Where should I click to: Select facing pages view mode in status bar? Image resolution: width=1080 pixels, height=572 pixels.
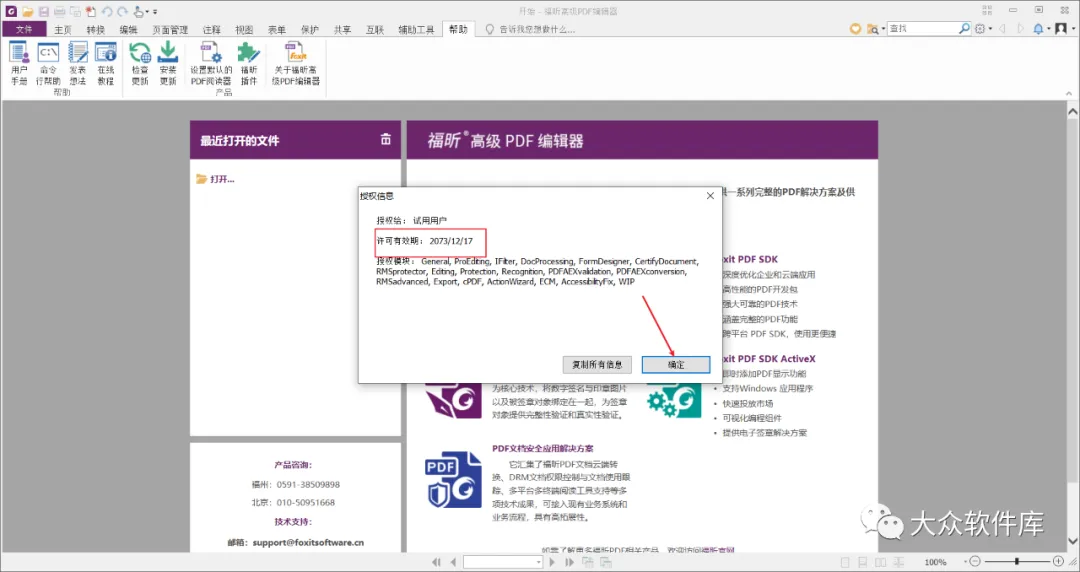tap(880, 562)
